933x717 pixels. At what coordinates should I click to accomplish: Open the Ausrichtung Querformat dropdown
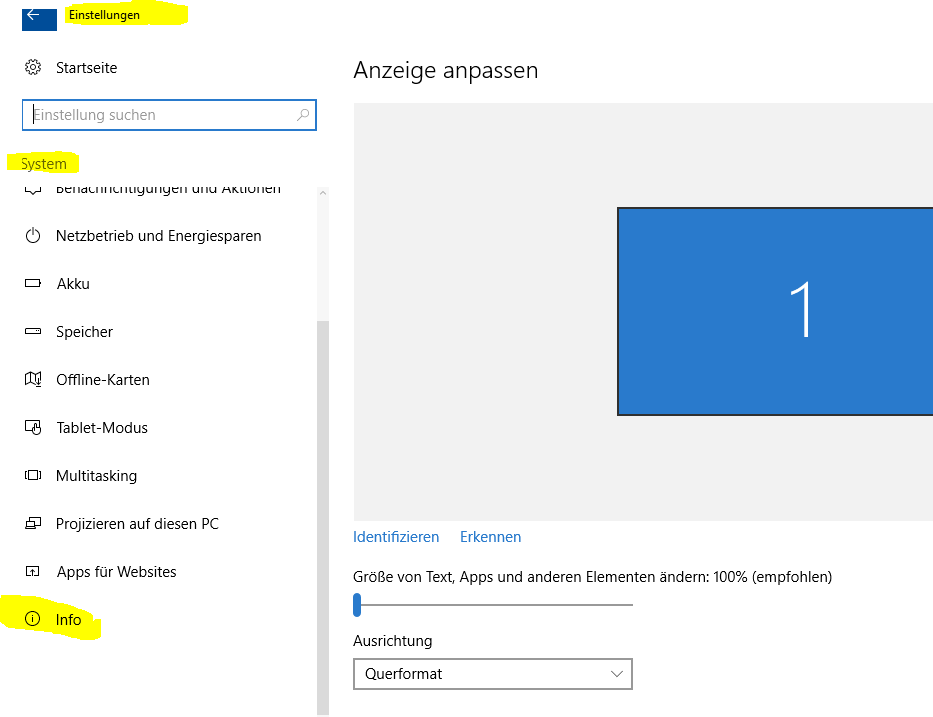click(x=493, y=674)
